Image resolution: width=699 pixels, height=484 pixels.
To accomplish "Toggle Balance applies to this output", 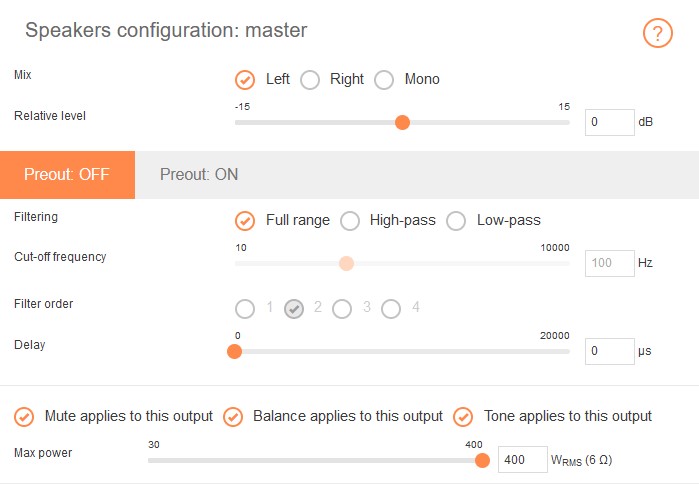I will tap(233, 417).
